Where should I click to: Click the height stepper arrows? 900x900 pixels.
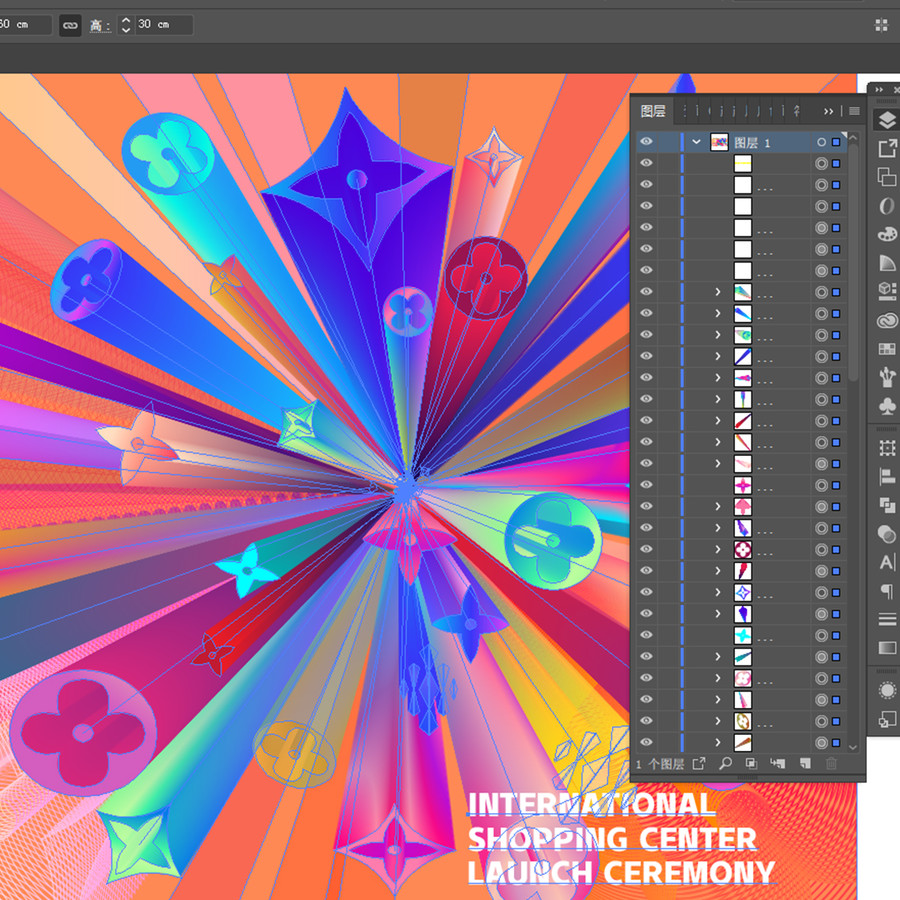point(126,25)
